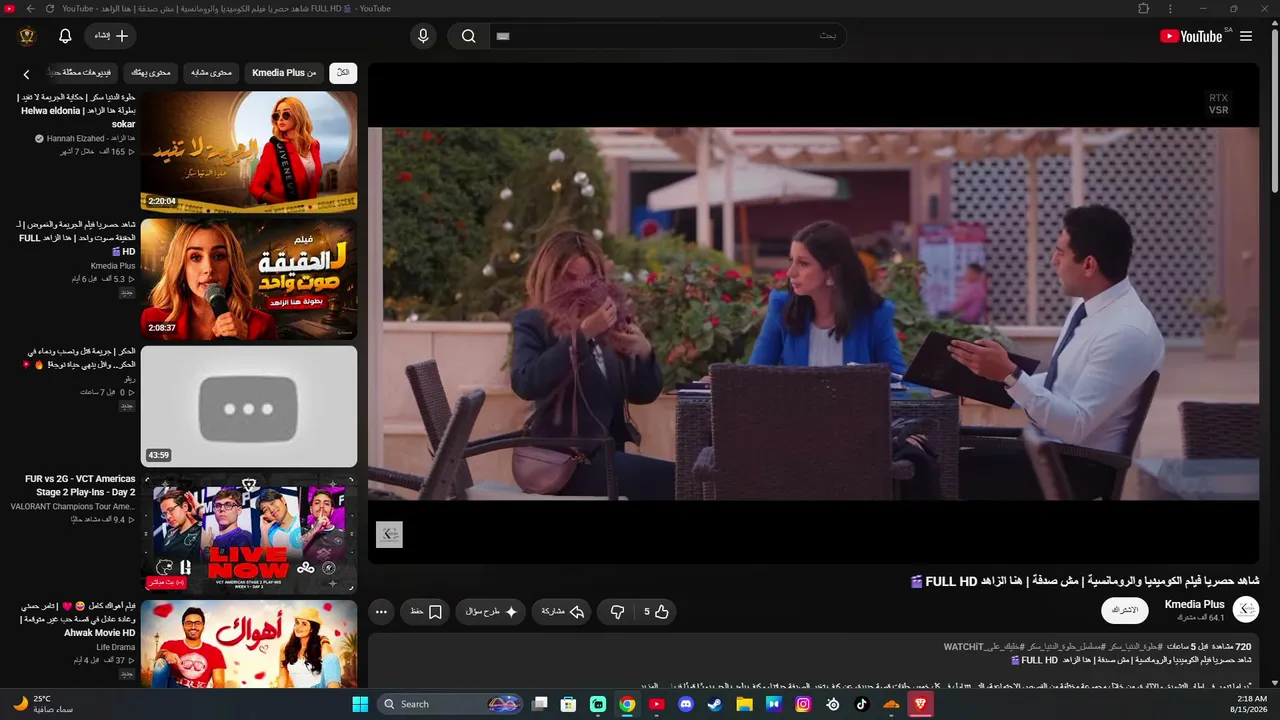The image size is (1280, 720).
Task: Like the video with thumbs up
Action: [x=655, y=612]
